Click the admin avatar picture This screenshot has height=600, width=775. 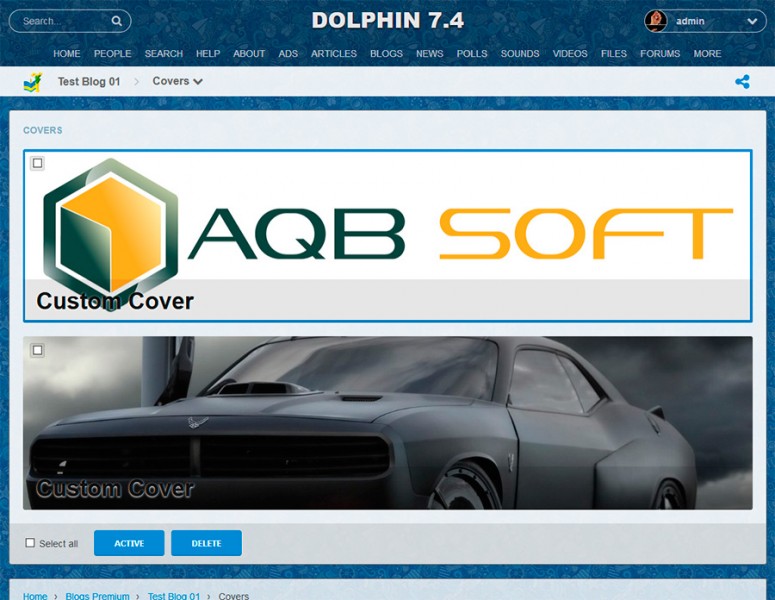pos(656,21)
